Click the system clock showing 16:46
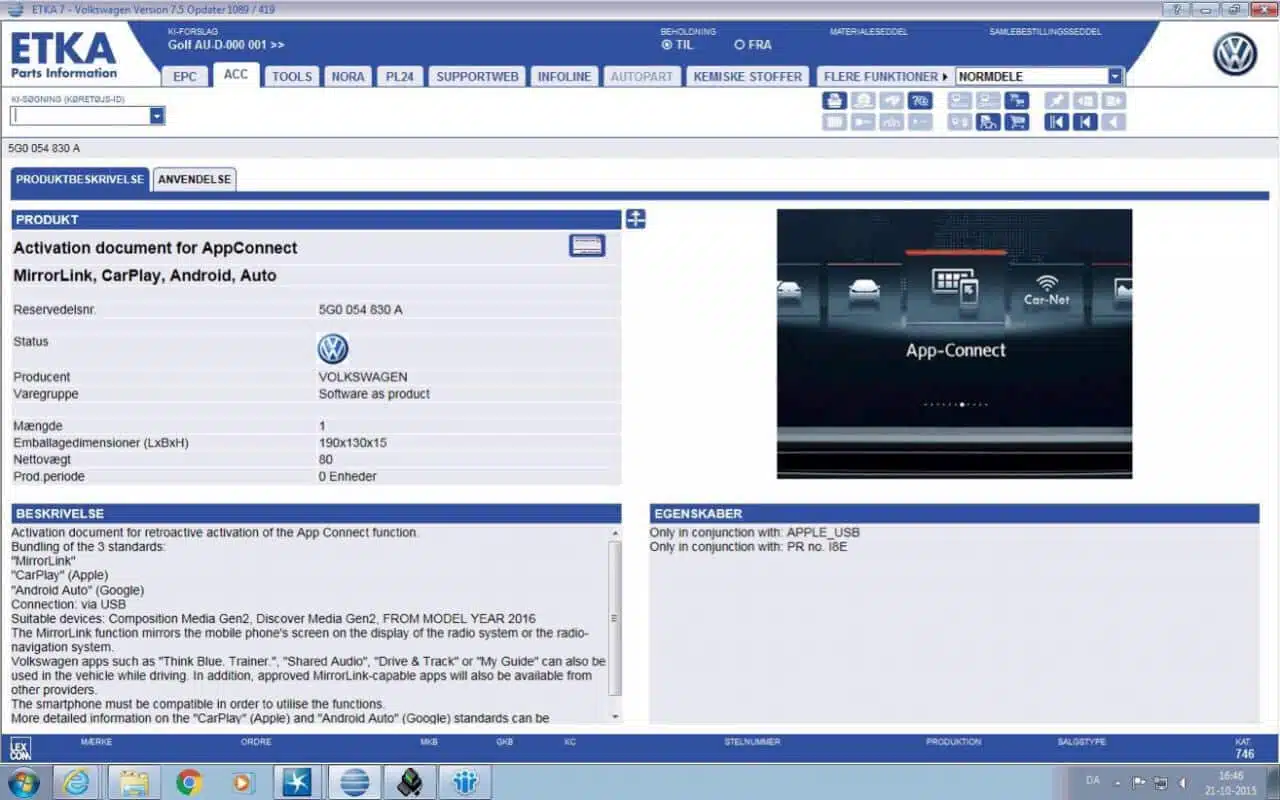 [x=1231, y=775]
